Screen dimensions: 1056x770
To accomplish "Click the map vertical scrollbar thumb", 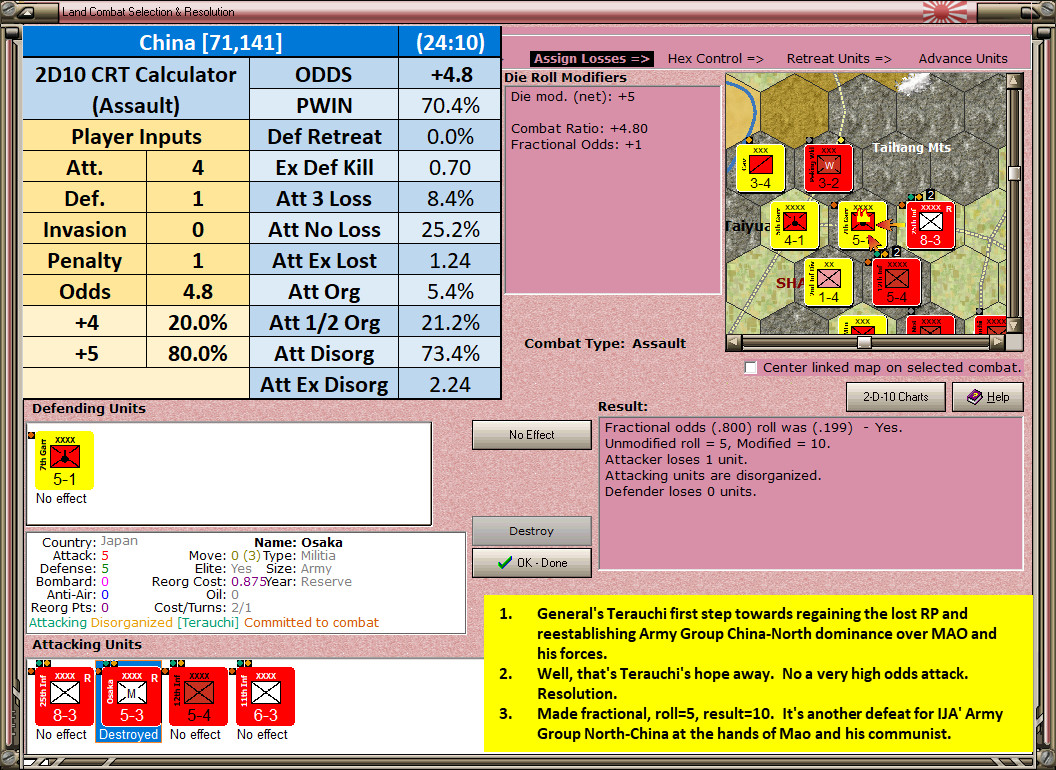I will point(1014,173).
